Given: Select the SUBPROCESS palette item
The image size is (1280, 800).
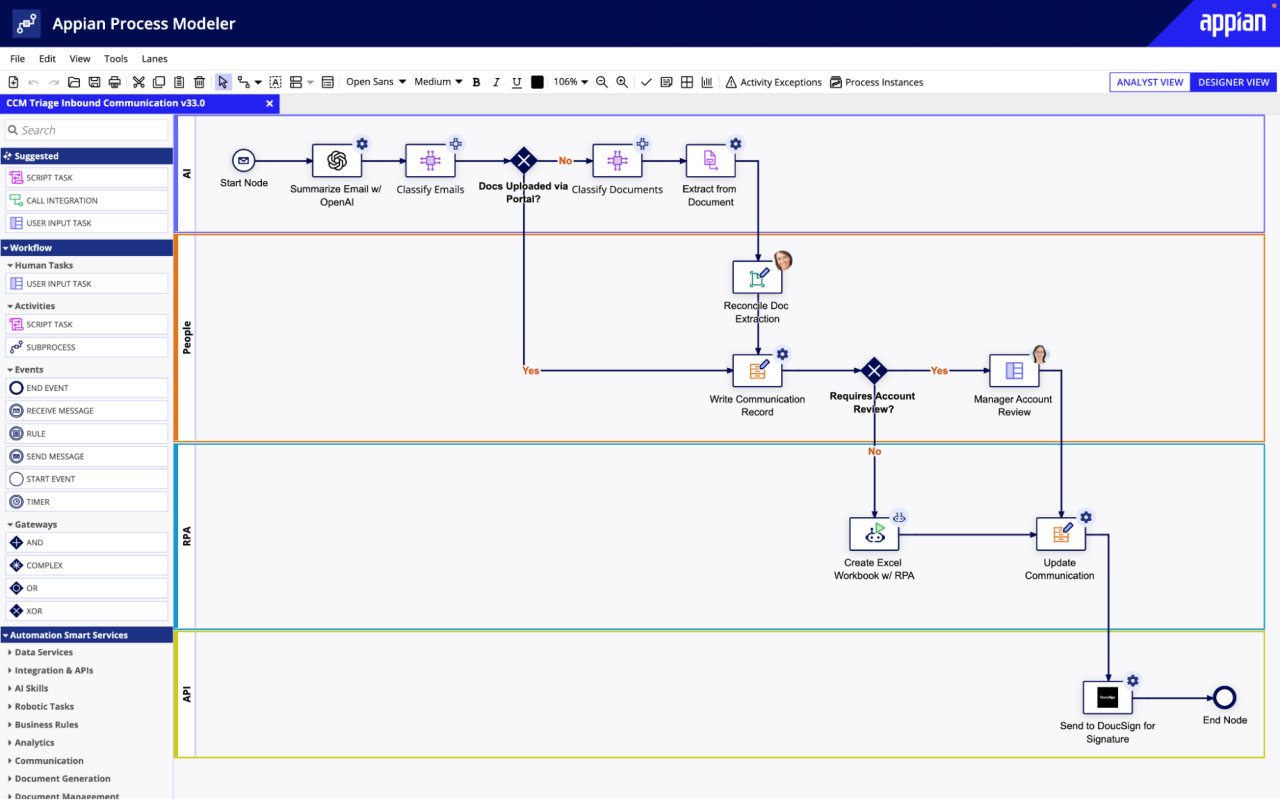Looking at the screenshot, I should click(x=87, y=347).
